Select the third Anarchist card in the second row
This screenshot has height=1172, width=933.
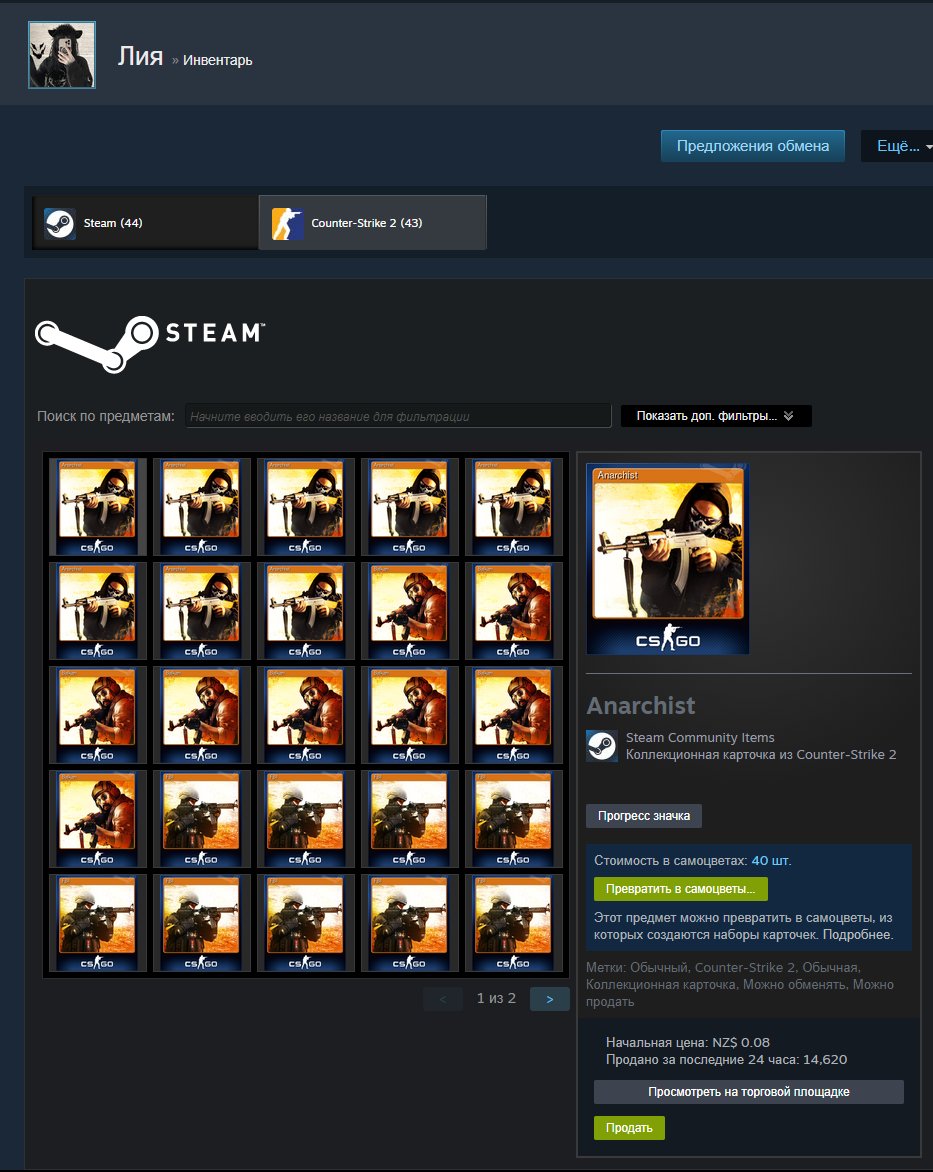305,611
